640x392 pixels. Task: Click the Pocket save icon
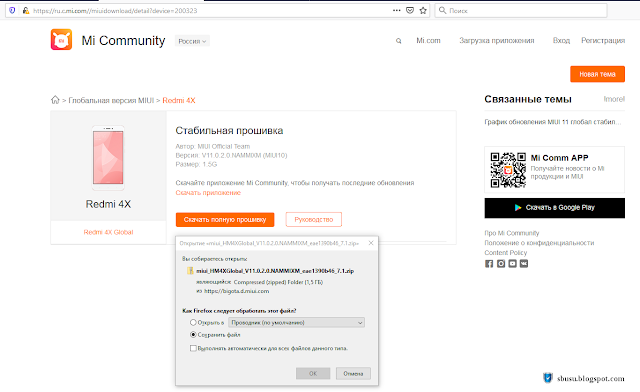pyautogui.click(x=410, y=10)
